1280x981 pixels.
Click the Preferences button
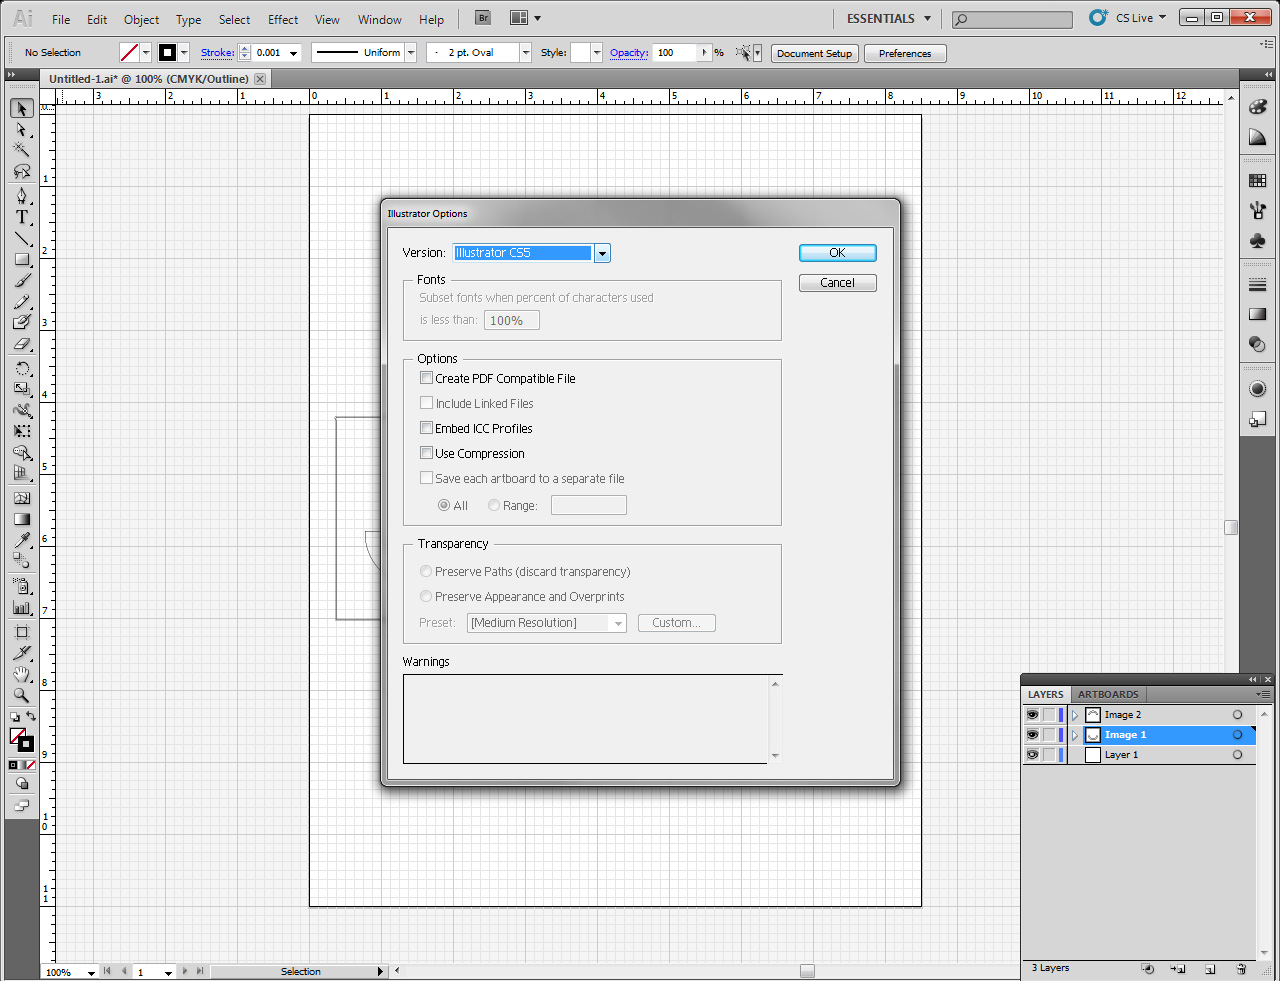tap(905, 53)
